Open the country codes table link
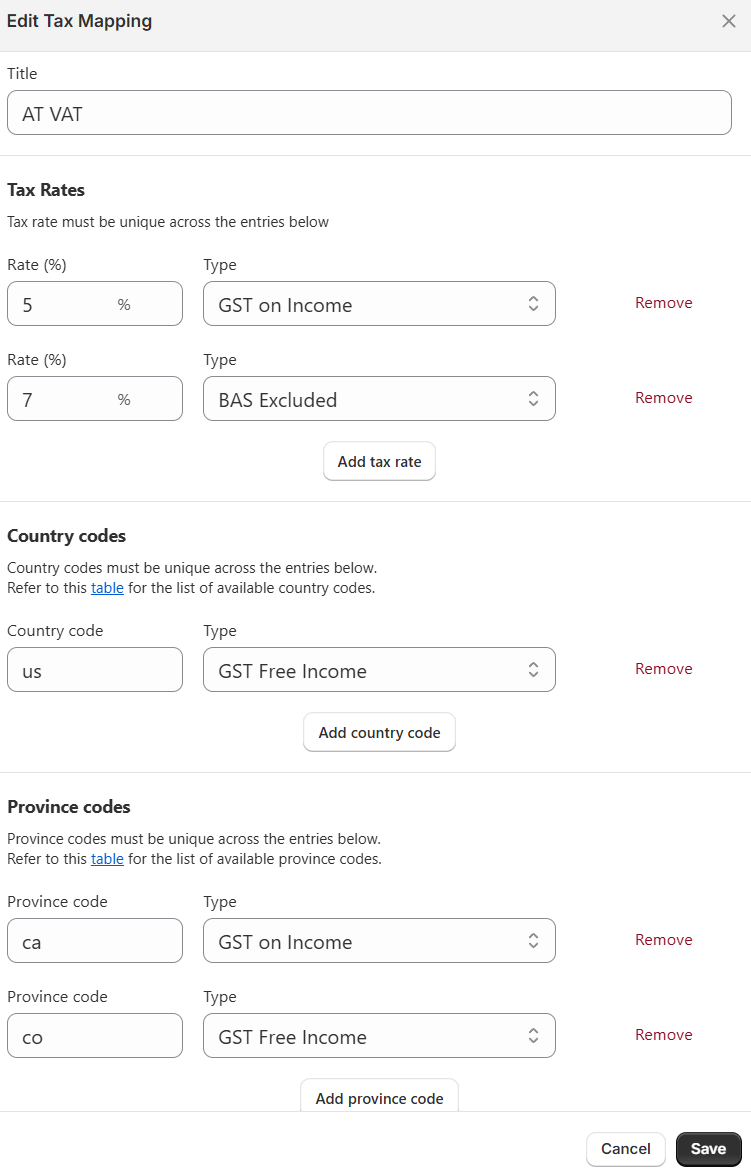The width and height of the screenshot is (751, 1175). click(x=107, y=588)
